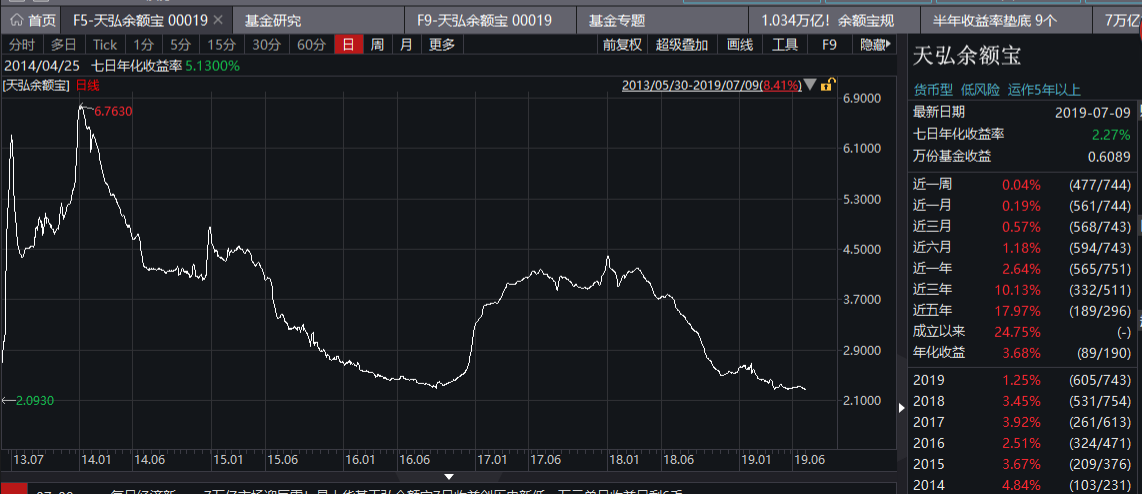
Task: Click the 6.9000 axis label
Action: pyautogui.click(x=863, y=98)
